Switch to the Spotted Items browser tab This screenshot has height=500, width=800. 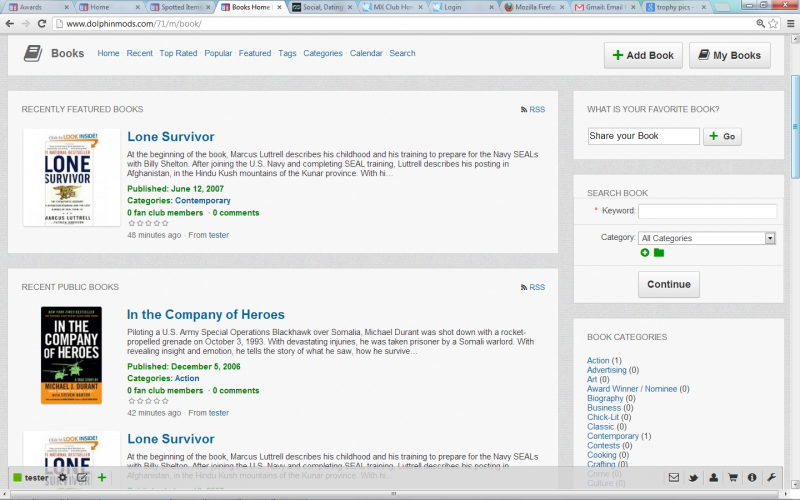coord(181,7)
